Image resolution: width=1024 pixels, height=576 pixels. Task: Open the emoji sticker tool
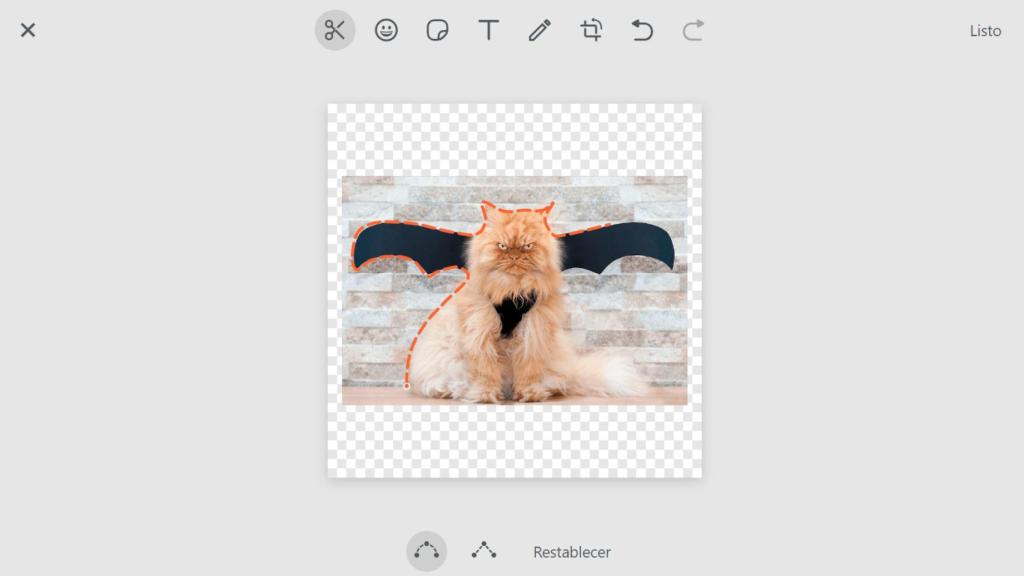(x=386, y=30)
